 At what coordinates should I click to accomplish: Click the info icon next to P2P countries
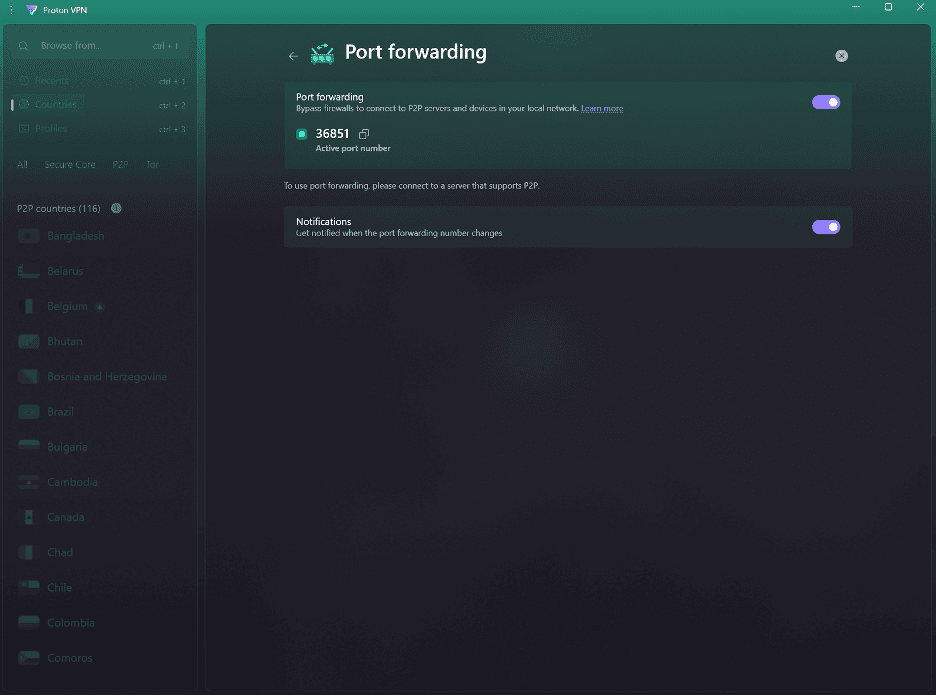tap(115, 208)
